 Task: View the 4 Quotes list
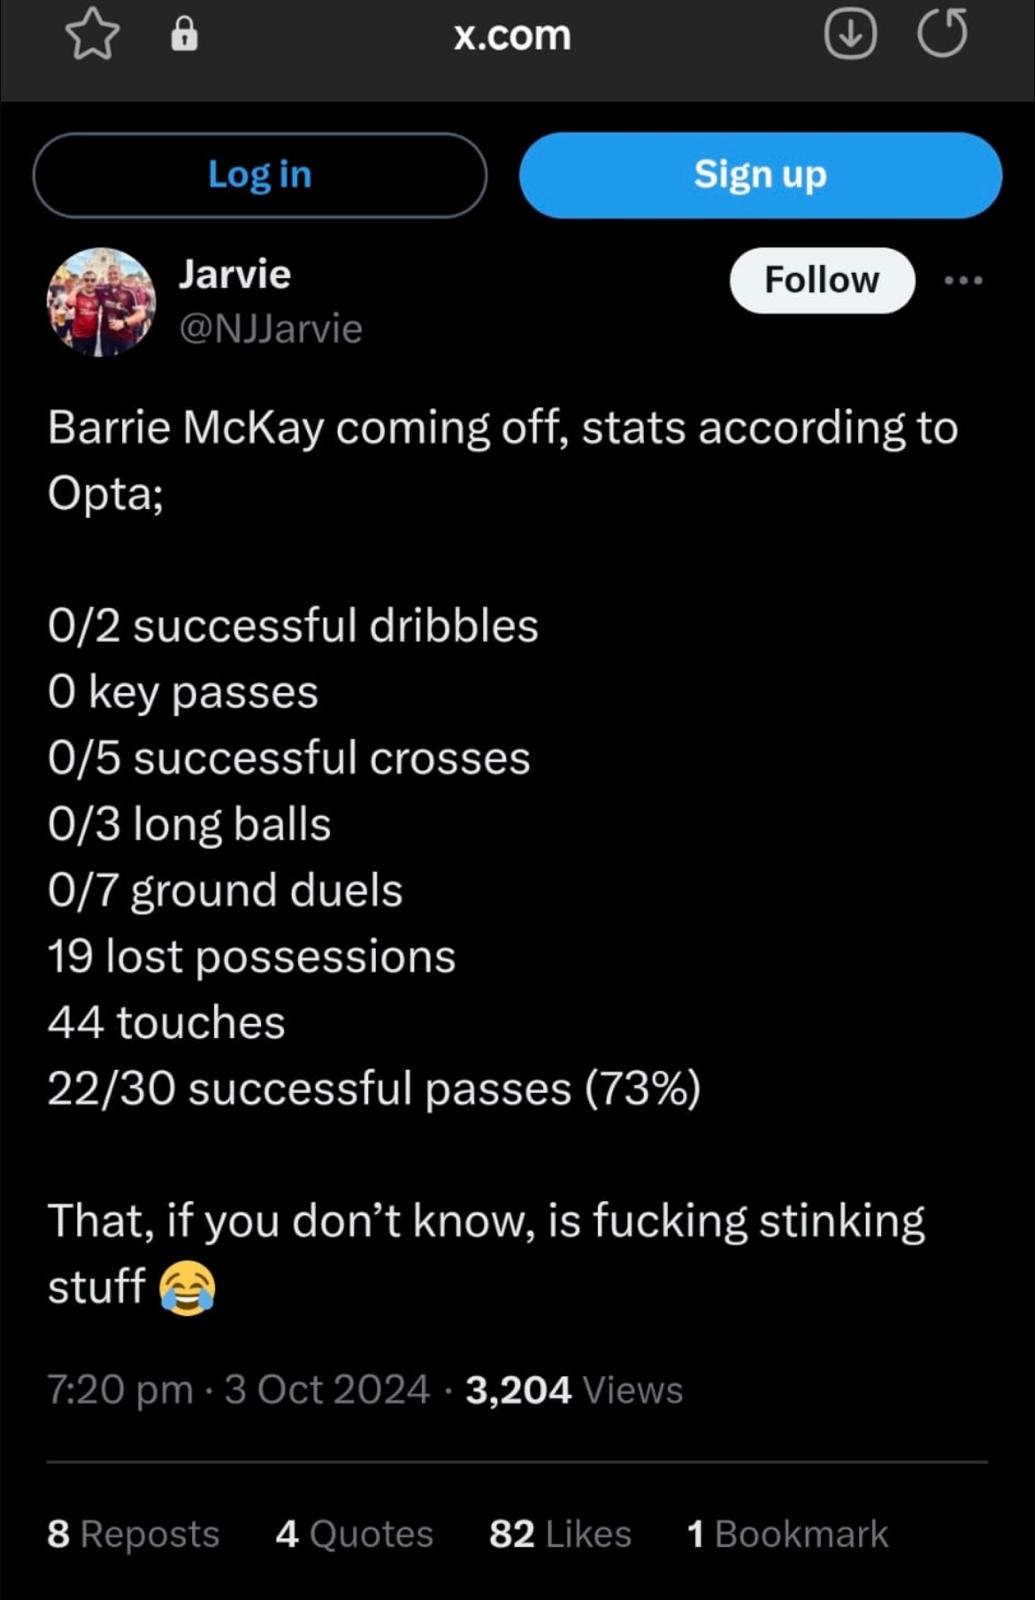click(354, 1534)
